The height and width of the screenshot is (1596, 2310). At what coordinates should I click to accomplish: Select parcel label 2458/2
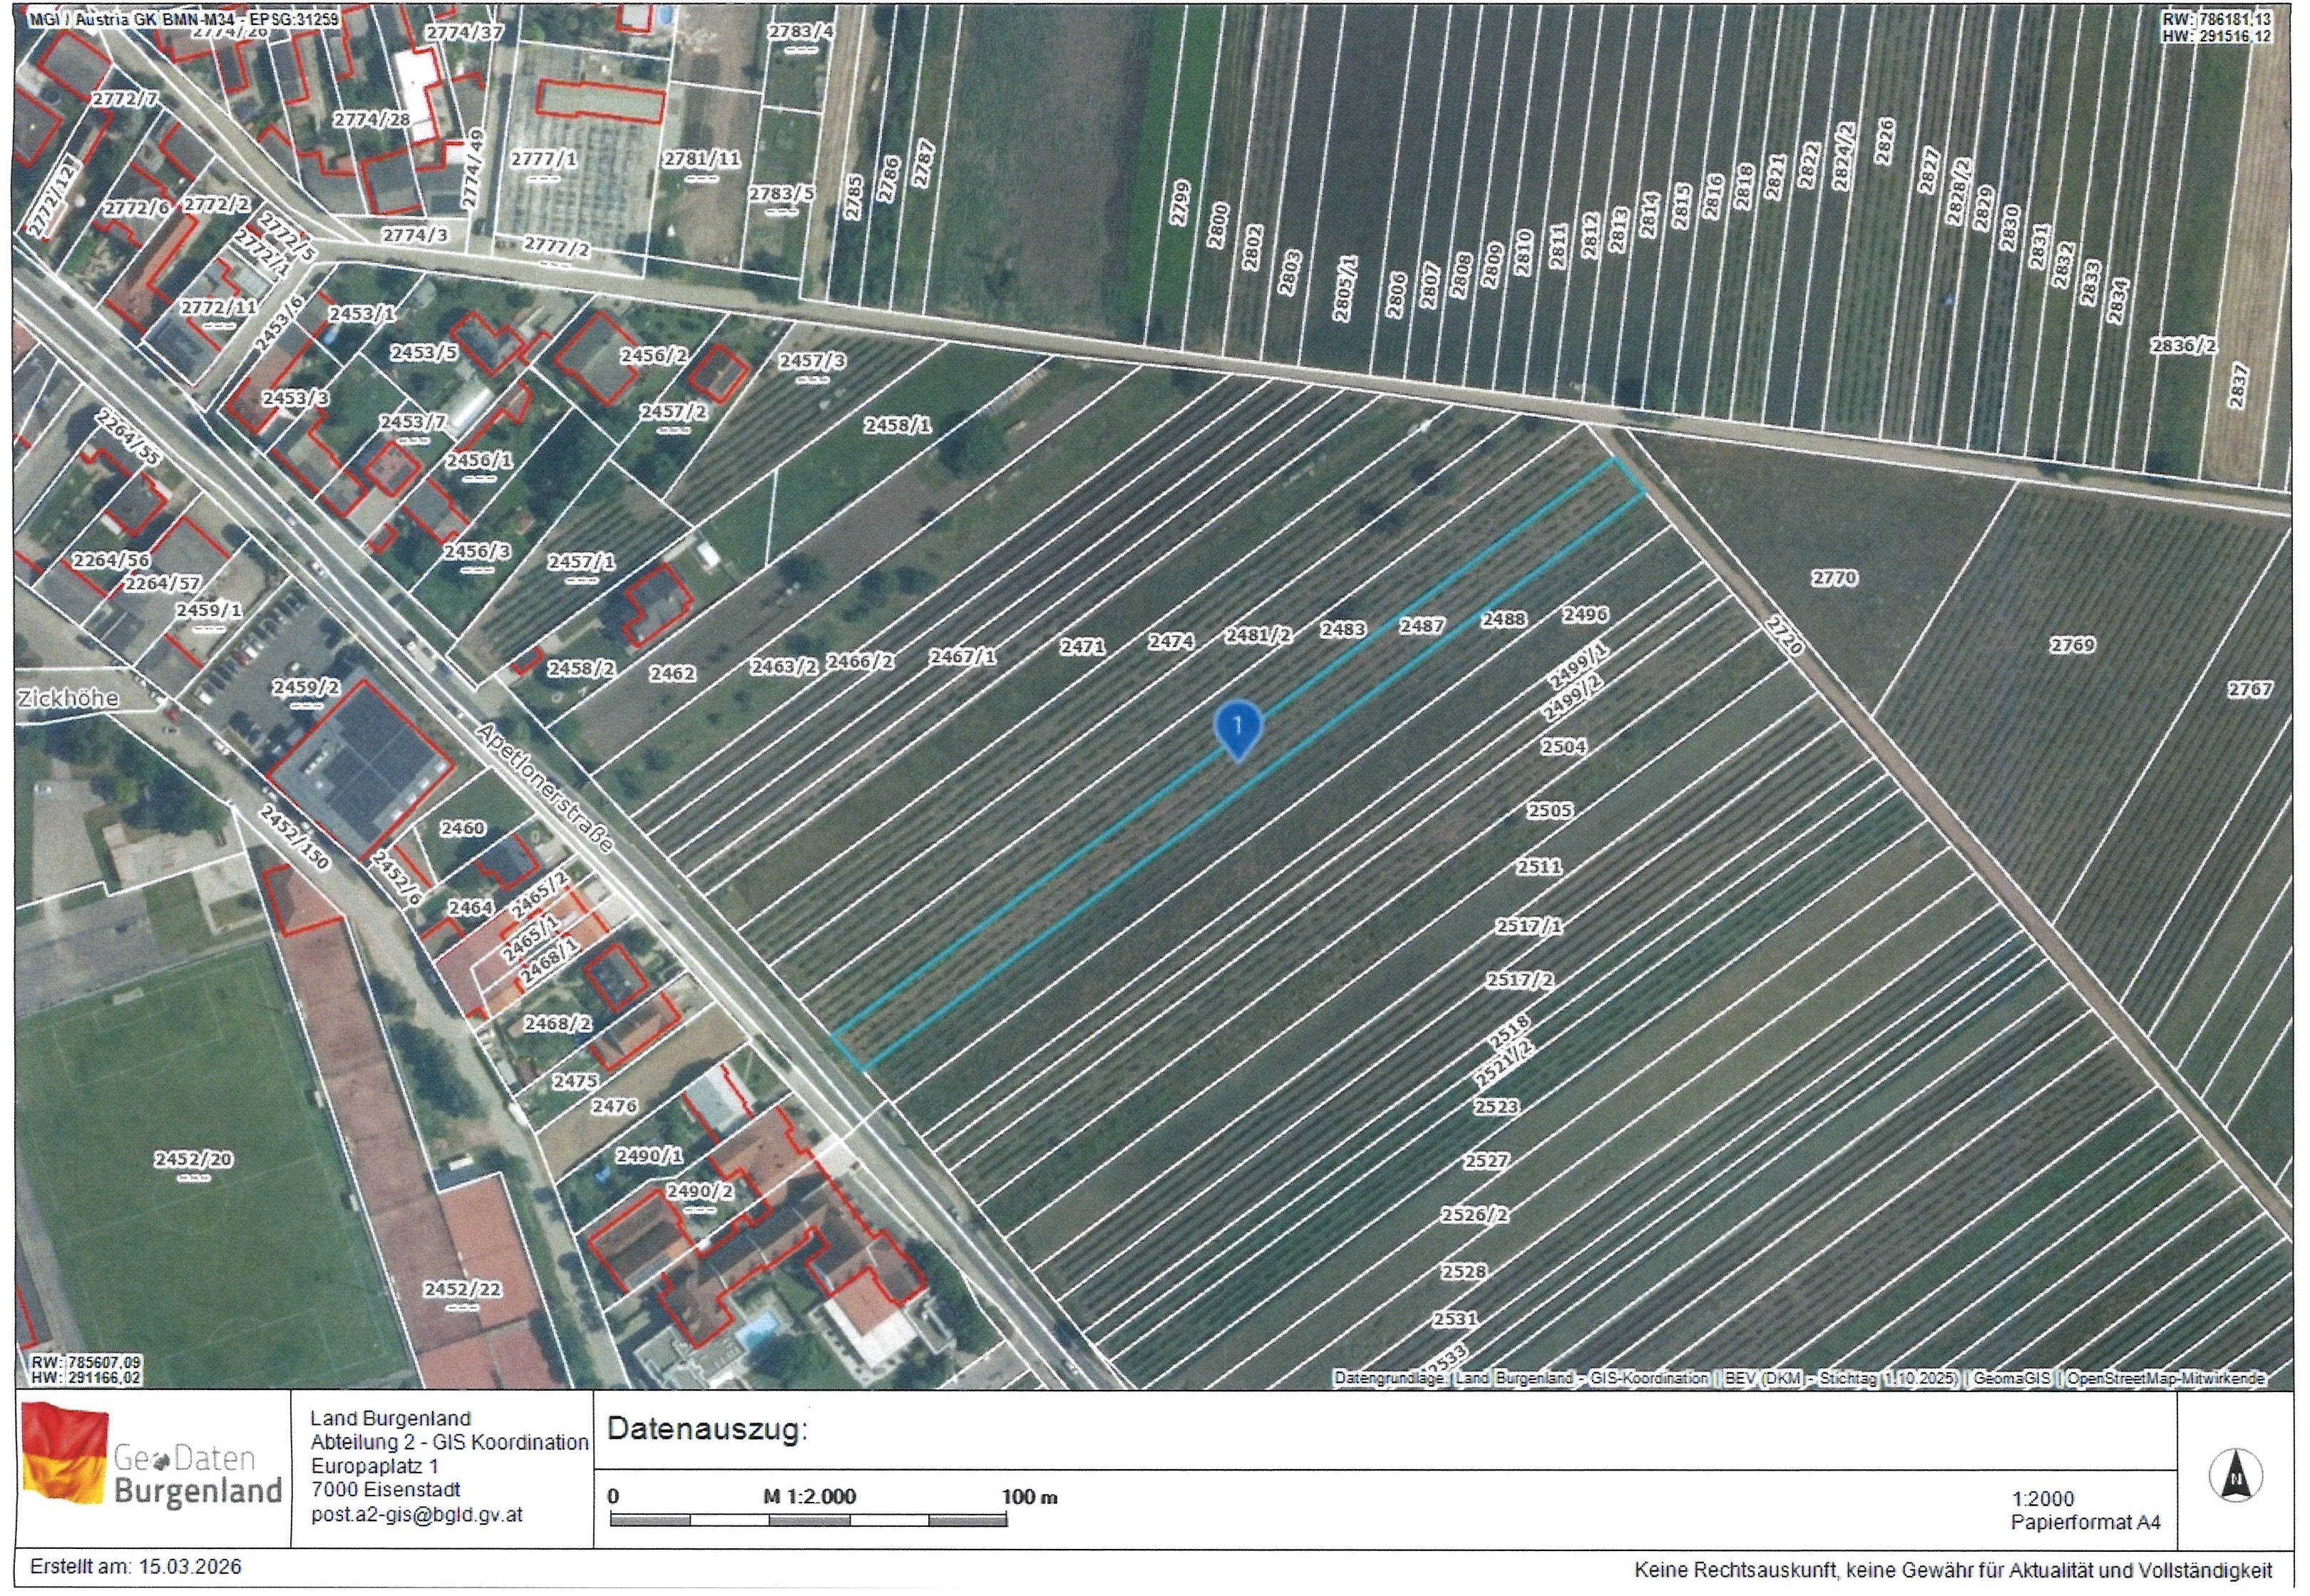pyautogui.click(x=581, y=668)
